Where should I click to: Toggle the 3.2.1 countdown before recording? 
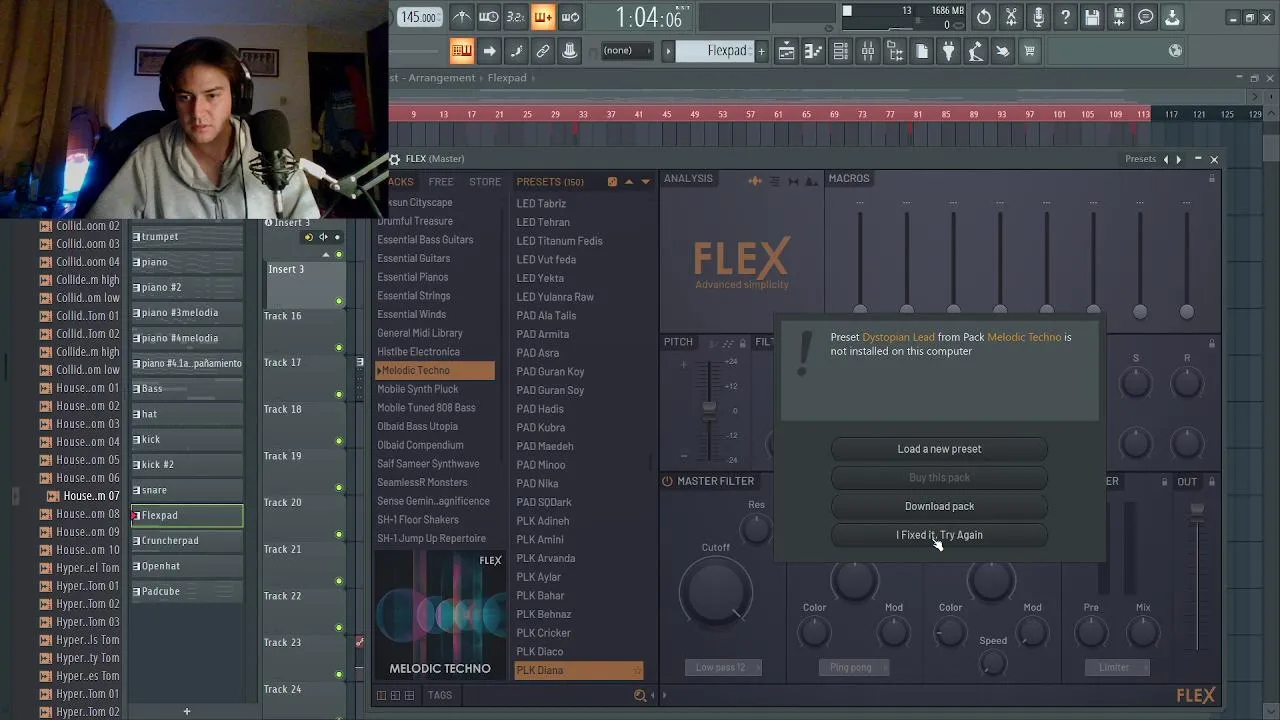coord(515,17)
